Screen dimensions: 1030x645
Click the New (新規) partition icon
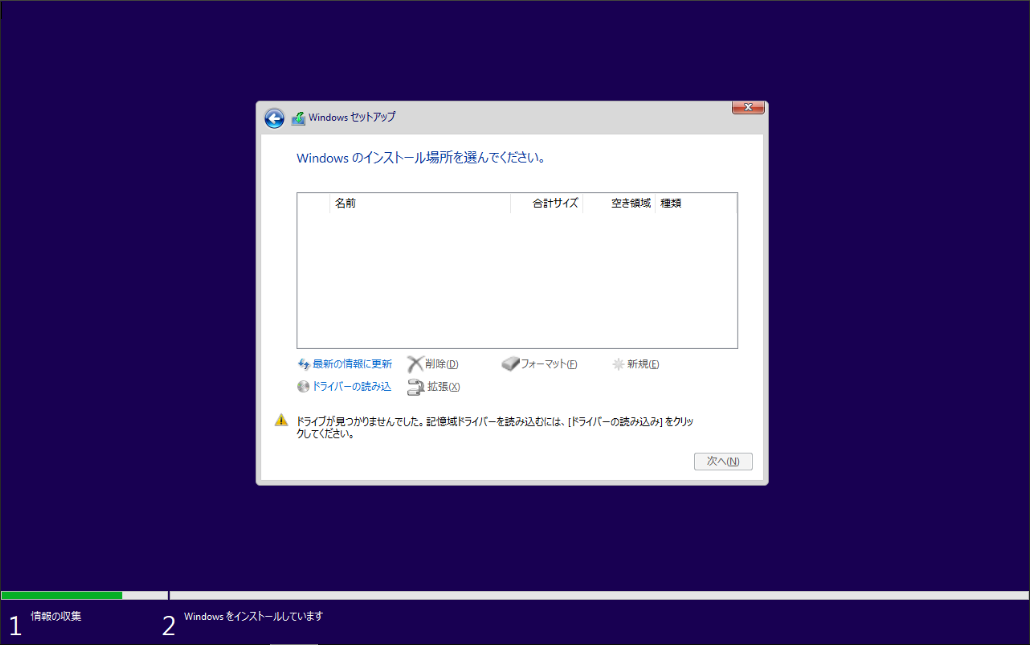[620, 364]
